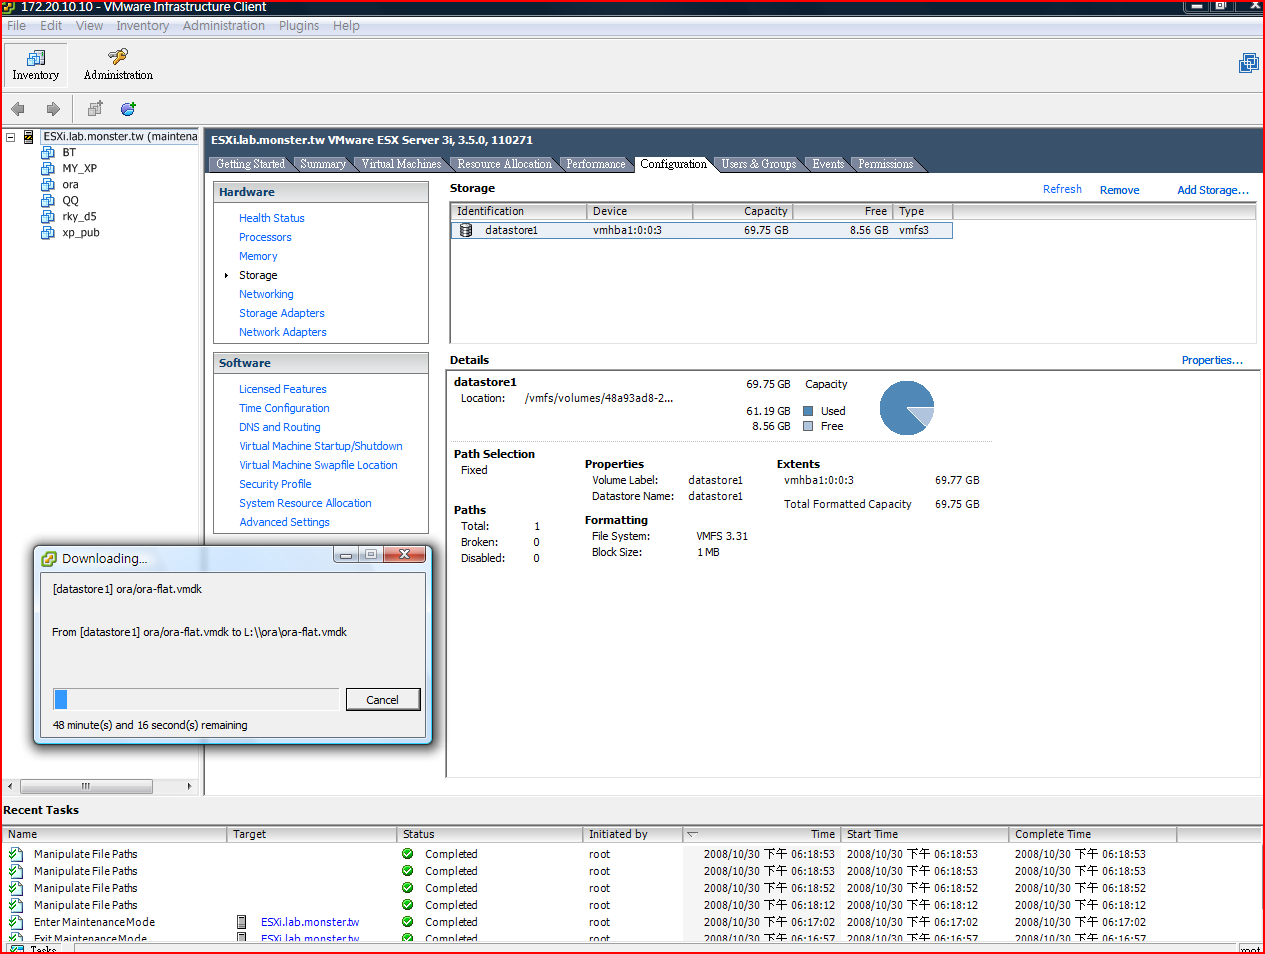Open the Virtual Machine Swapfile Location link
This screenshot has height=954, width=1265.
pyautogui.click(x=318, y=465)
